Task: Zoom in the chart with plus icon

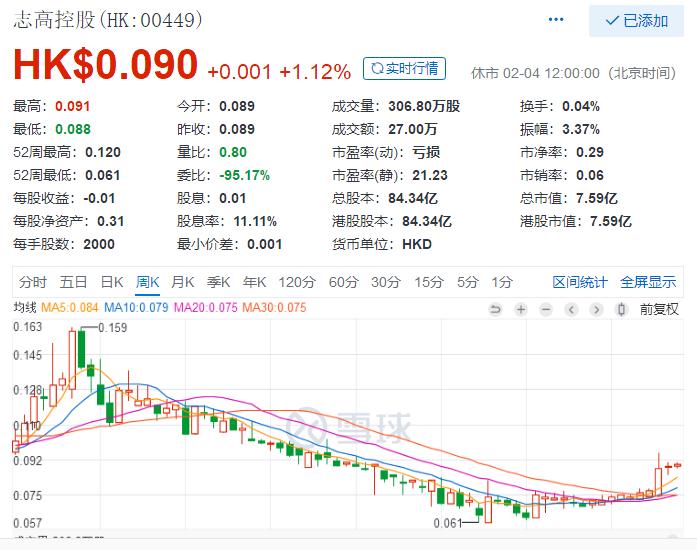Action: [521, 309]
